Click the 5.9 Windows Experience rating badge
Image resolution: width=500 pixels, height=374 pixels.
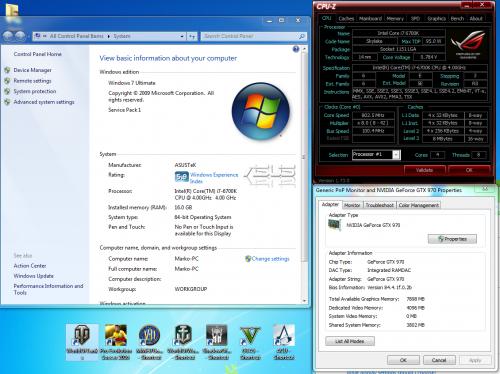[182, 177]
